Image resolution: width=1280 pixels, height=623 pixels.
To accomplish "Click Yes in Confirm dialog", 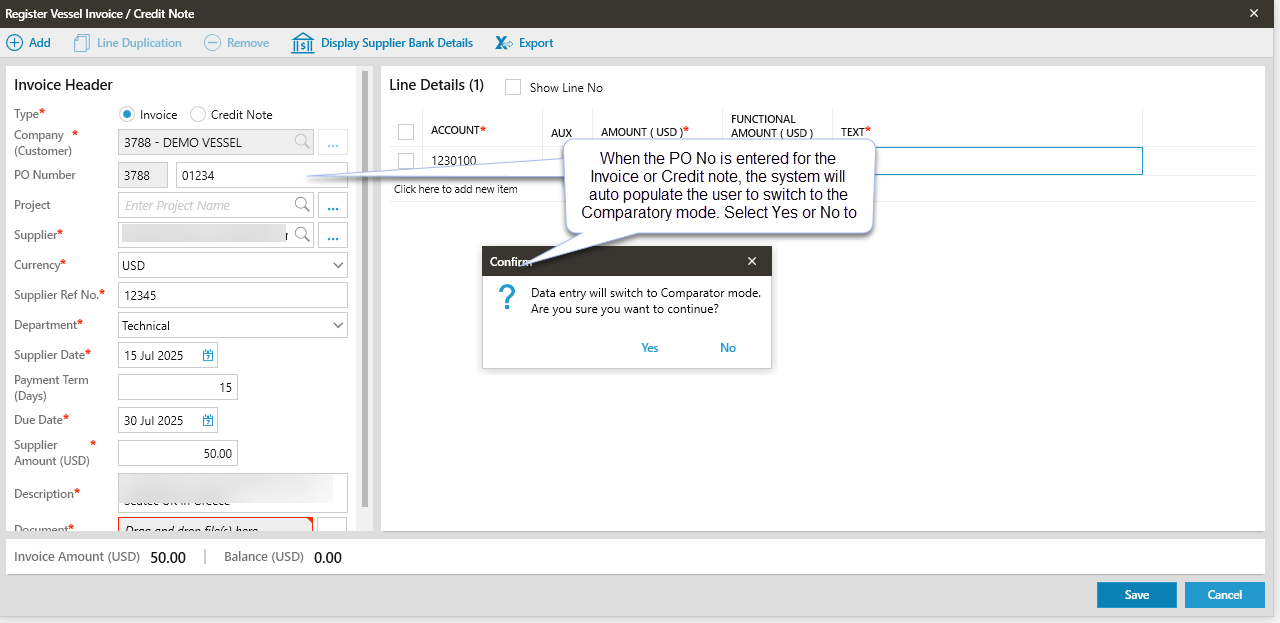I will (650, 348).
